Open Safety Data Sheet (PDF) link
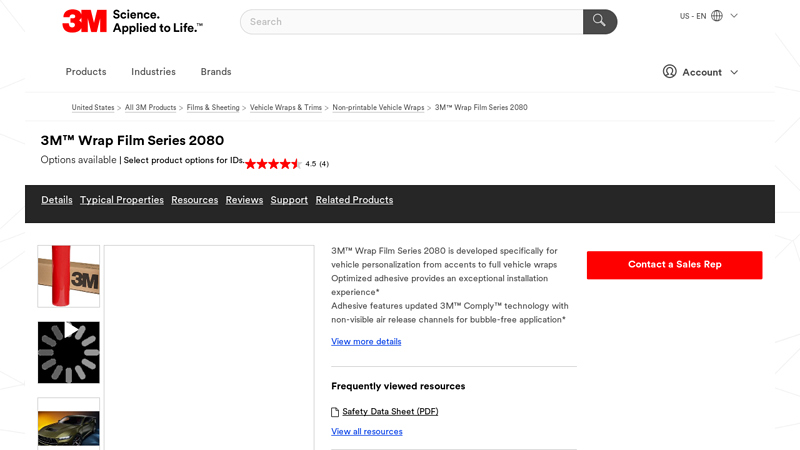800x450 pixels. click(x=390, y=411)
